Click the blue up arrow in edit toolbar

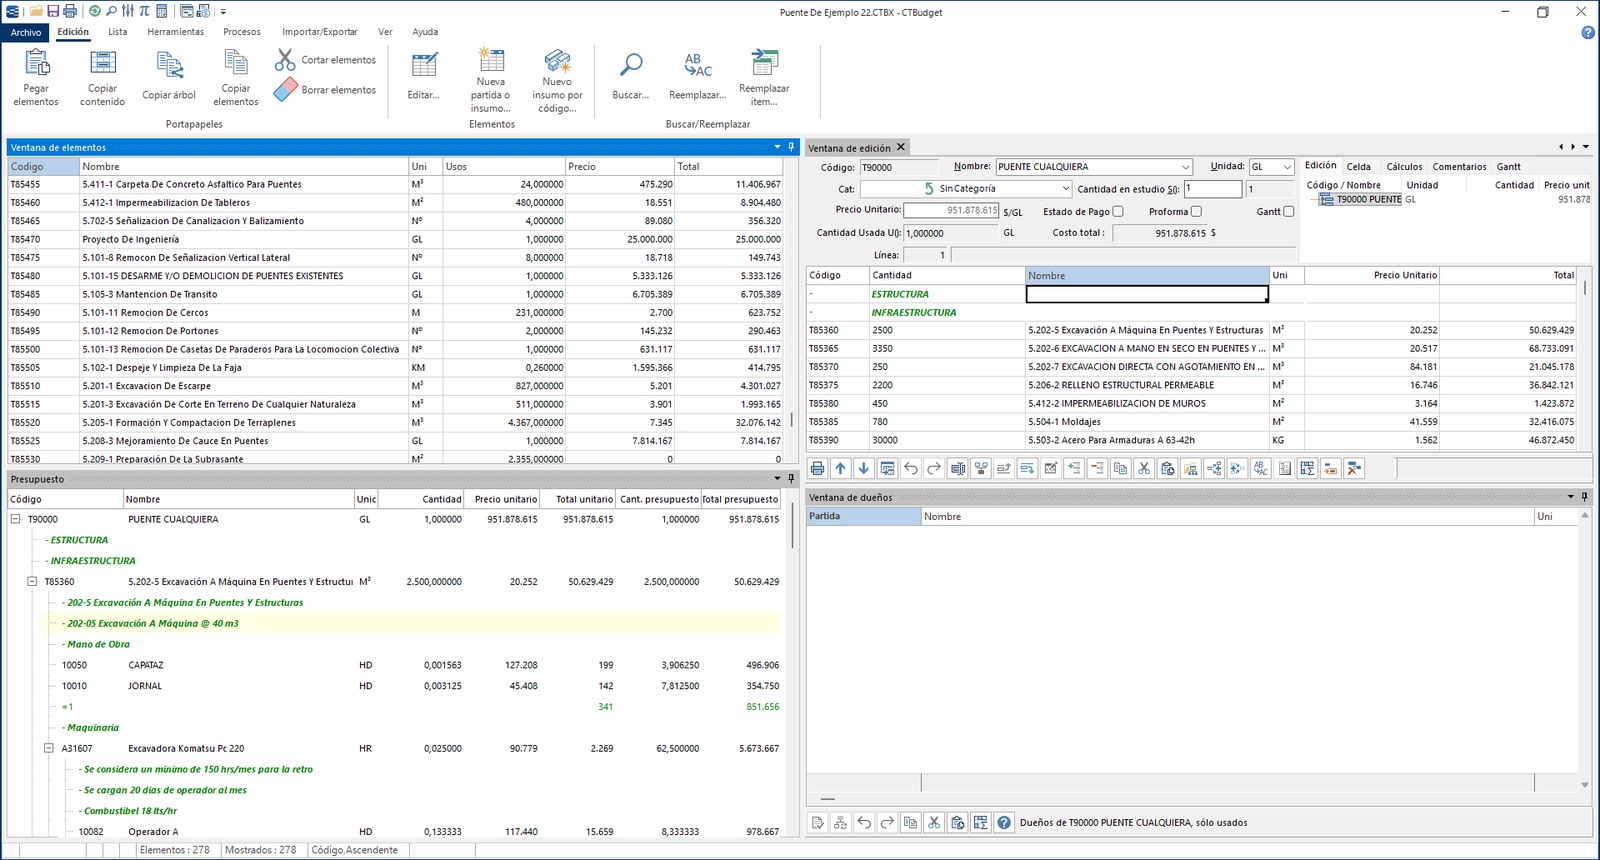click(x=840, y=468)
